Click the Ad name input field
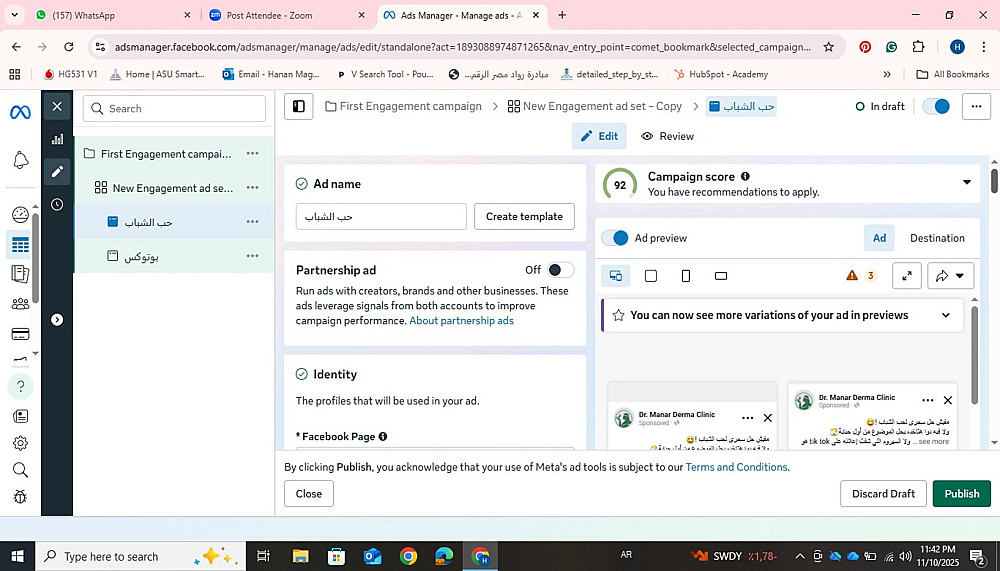This screenshot has height=571, width=1000. pos(381,216)
